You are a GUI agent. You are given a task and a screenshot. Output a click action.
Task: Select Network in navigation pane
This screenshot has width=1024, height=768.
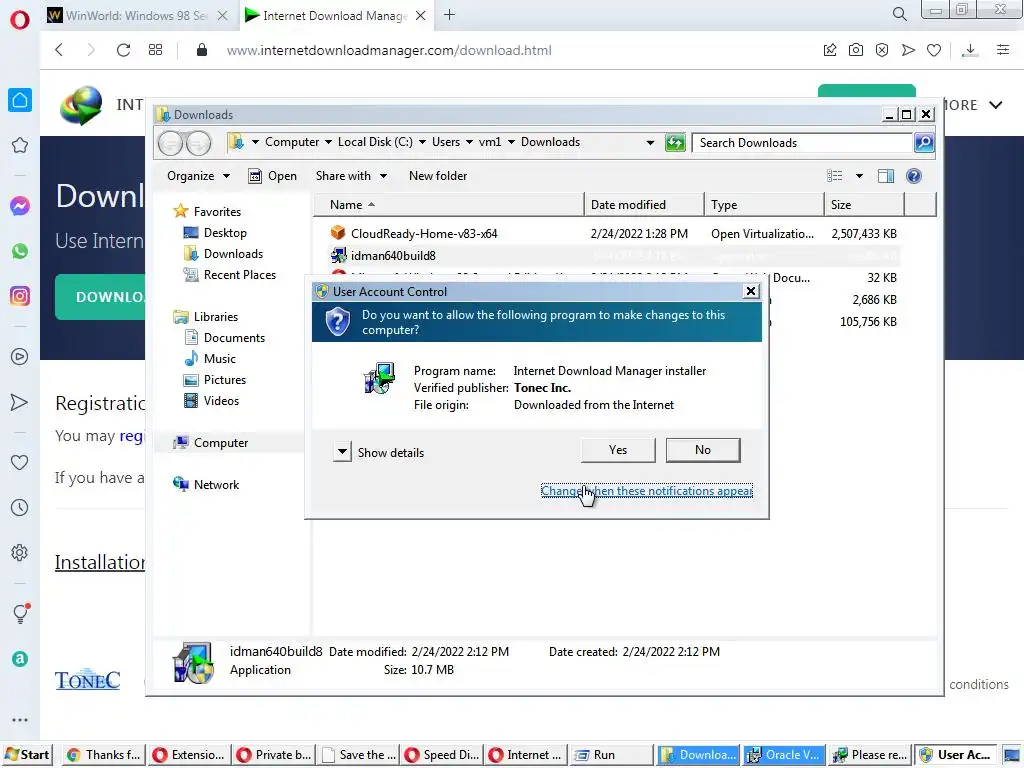(206, 484)
